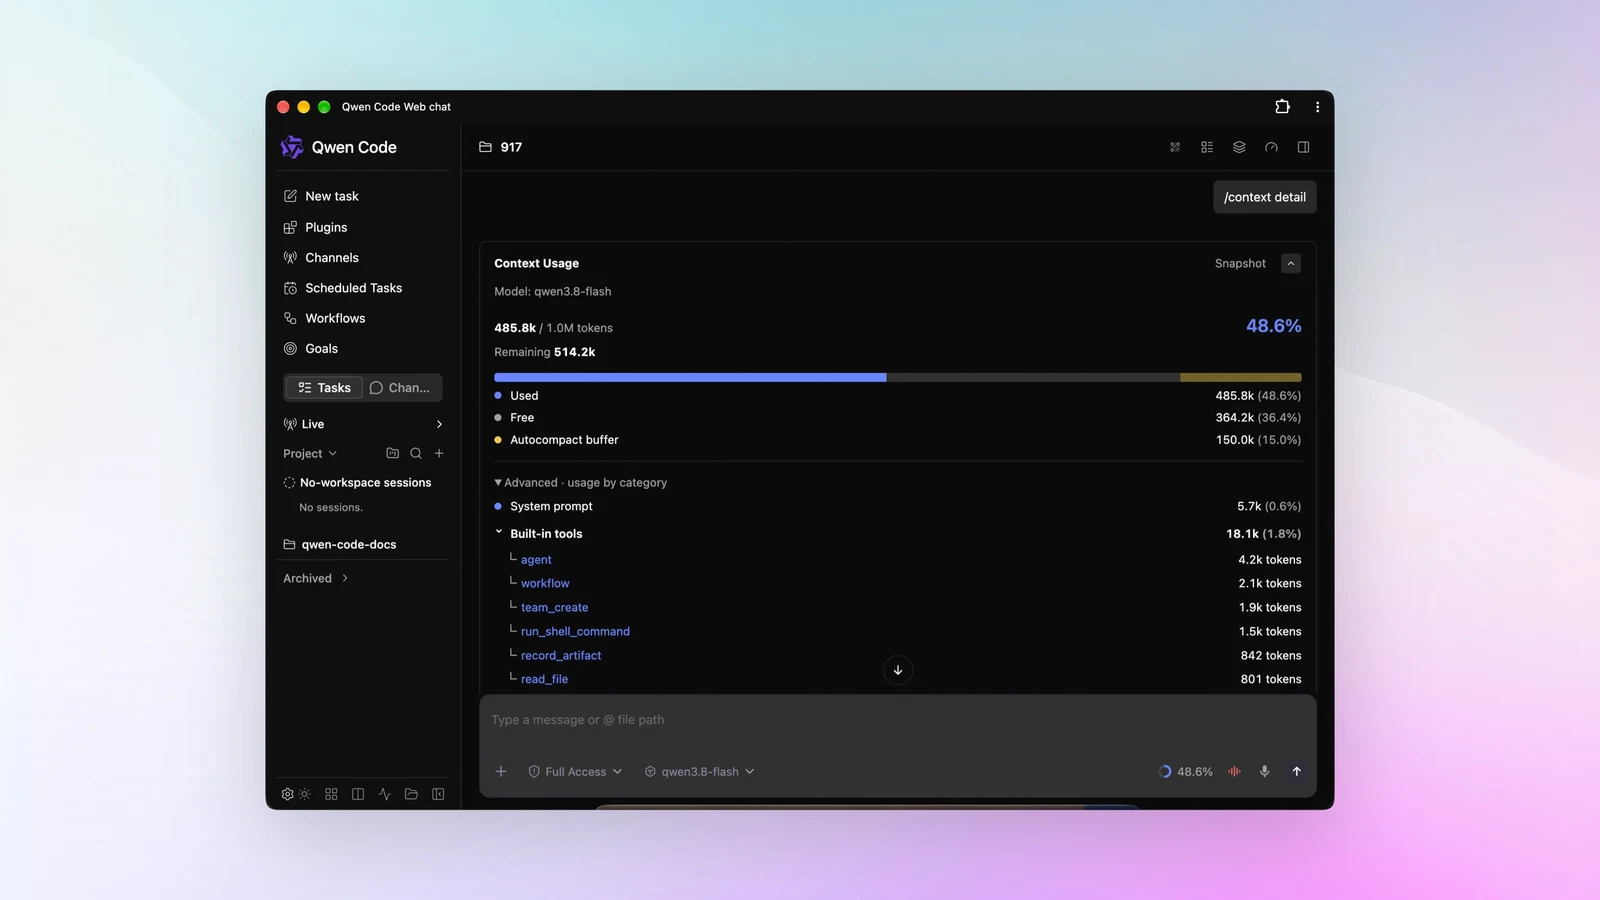Click the four-squares grid icon in sidebar footer

[331, 794]
